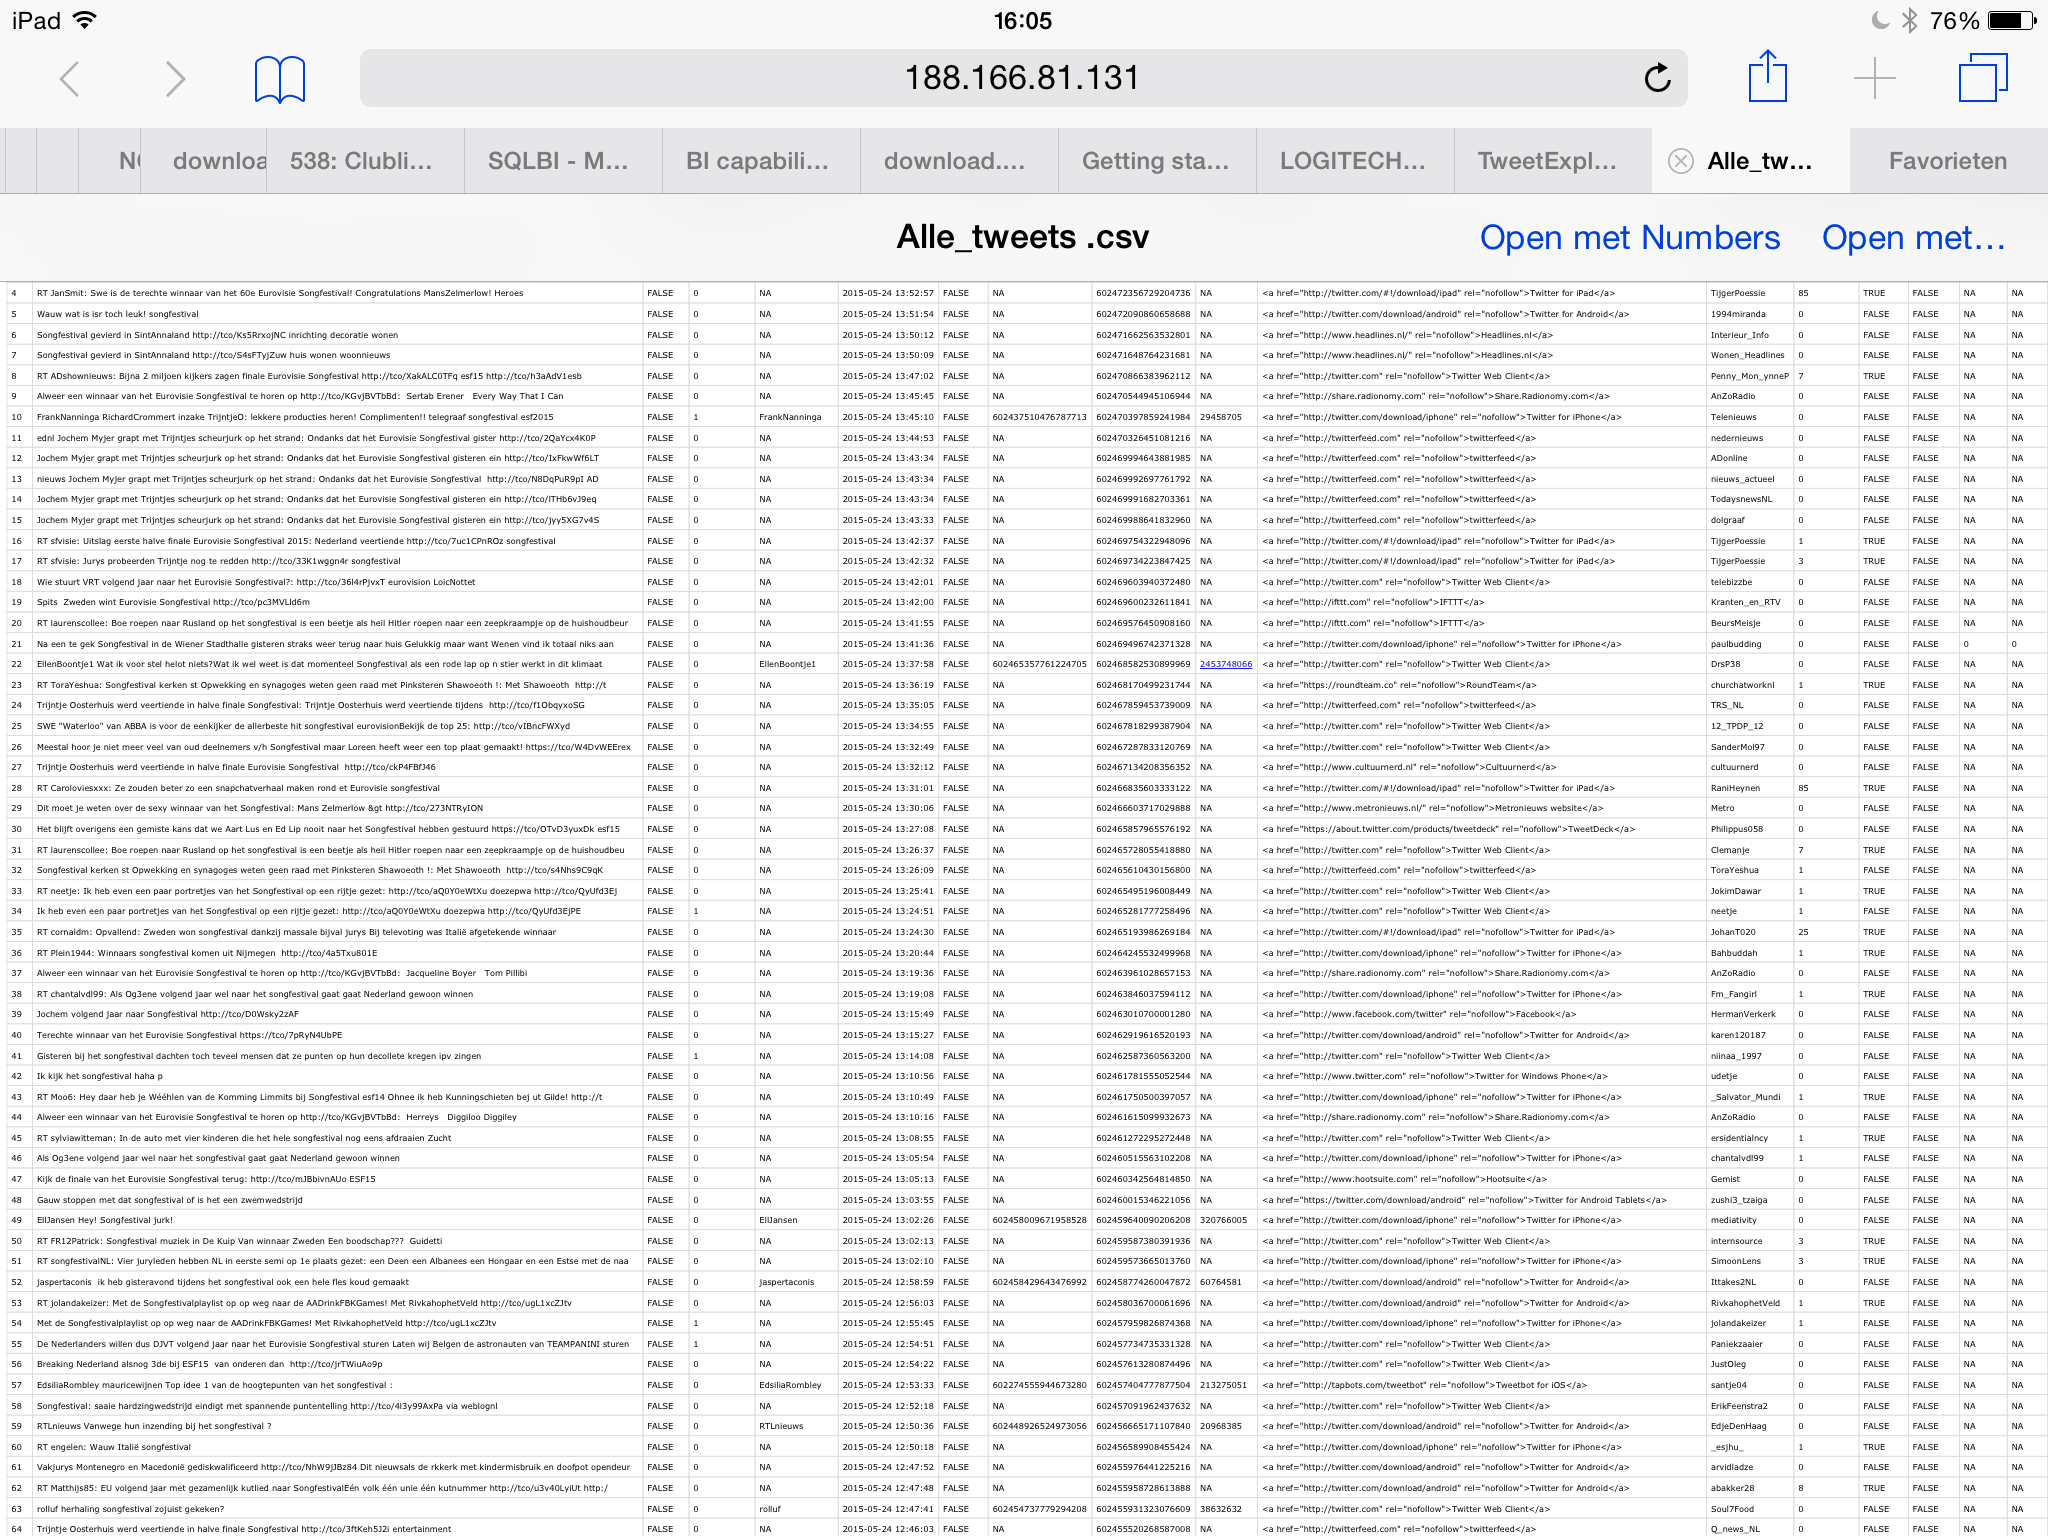Show all tabs overview icon

(x=1983, y=77)
